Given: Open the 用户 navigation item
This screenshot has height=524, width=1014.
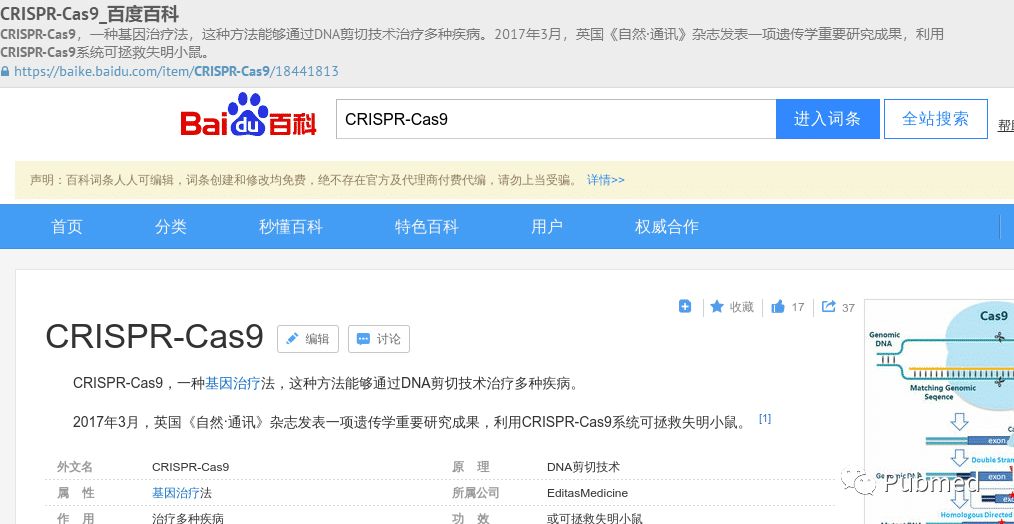Looking at the screenshot, I should (546, 226).
